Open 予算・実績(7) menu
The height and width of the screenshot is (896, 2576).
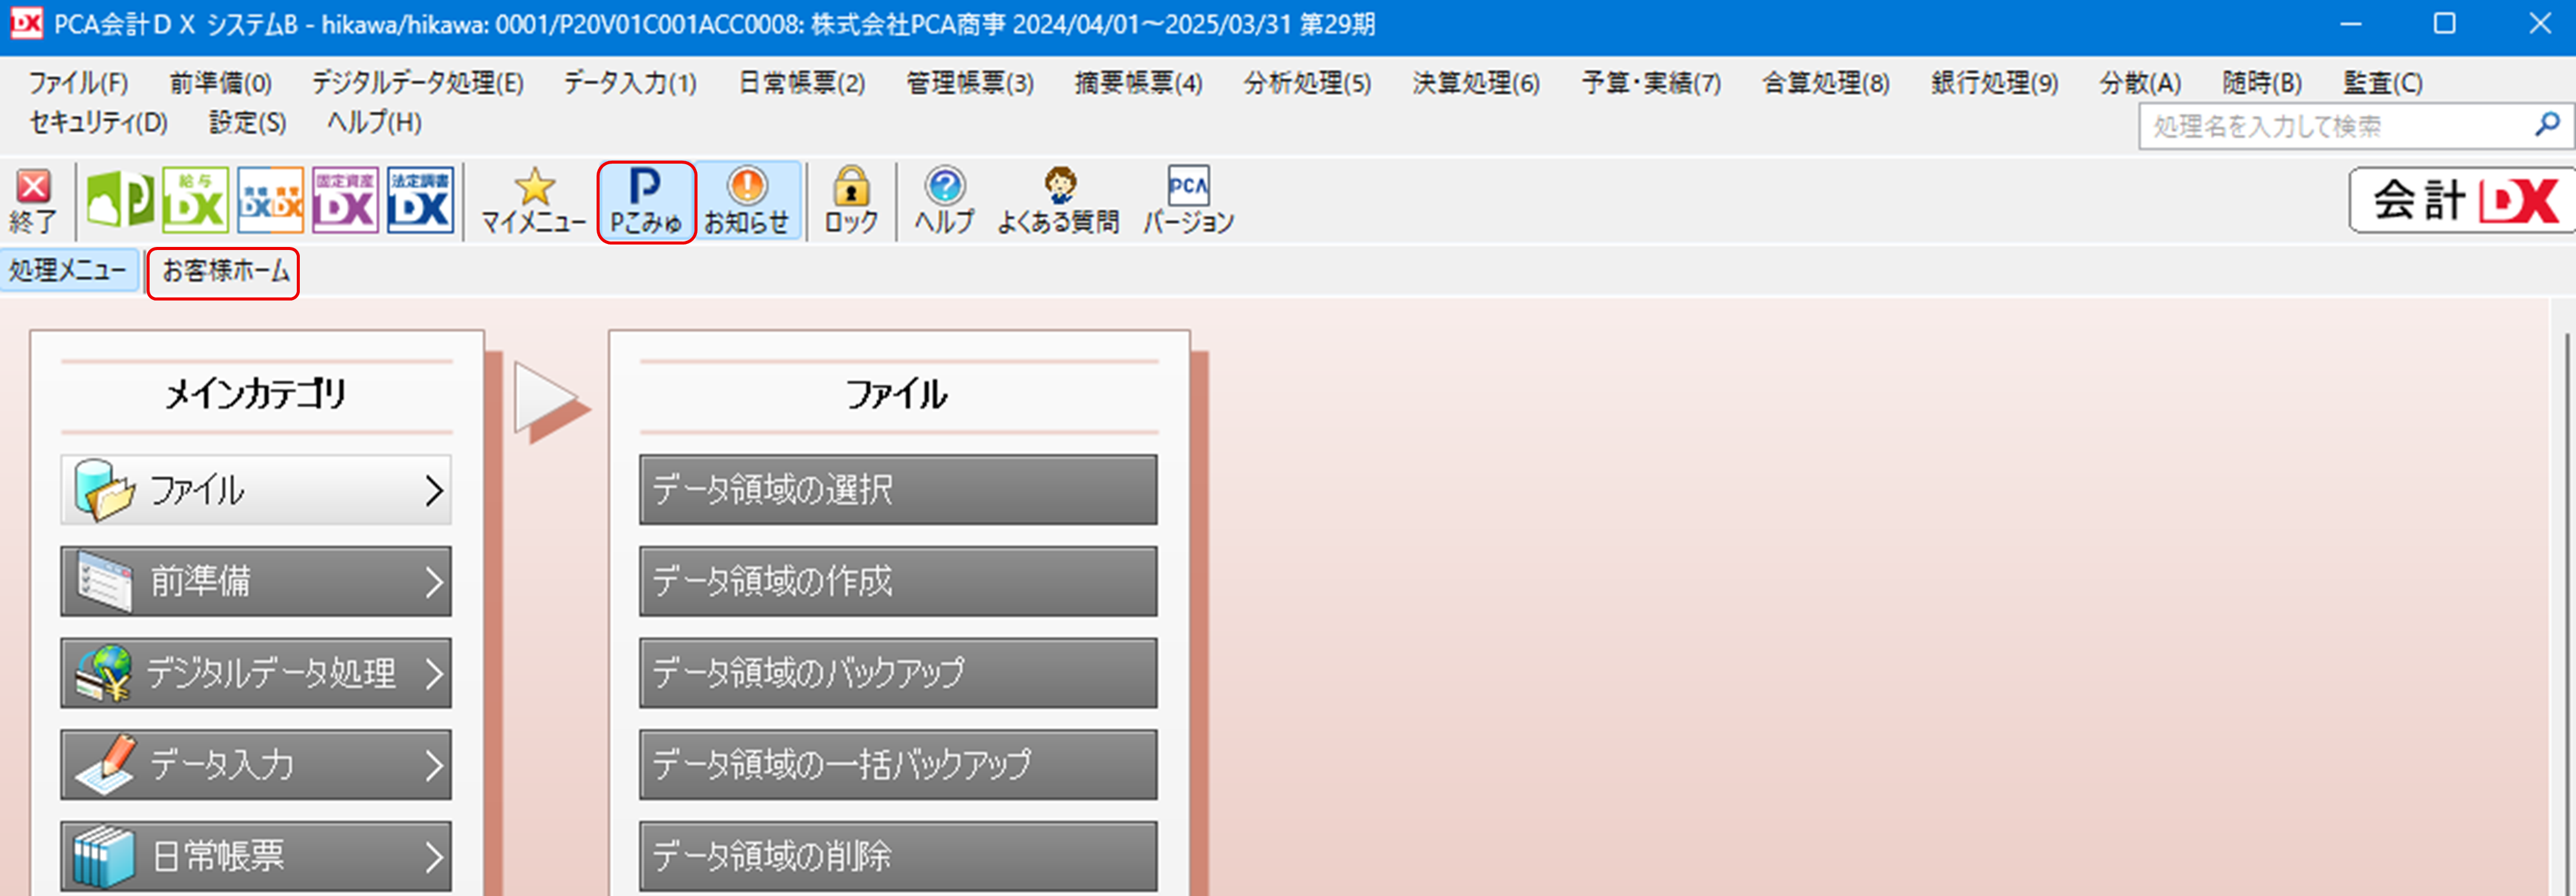[x=1651, y=82]
